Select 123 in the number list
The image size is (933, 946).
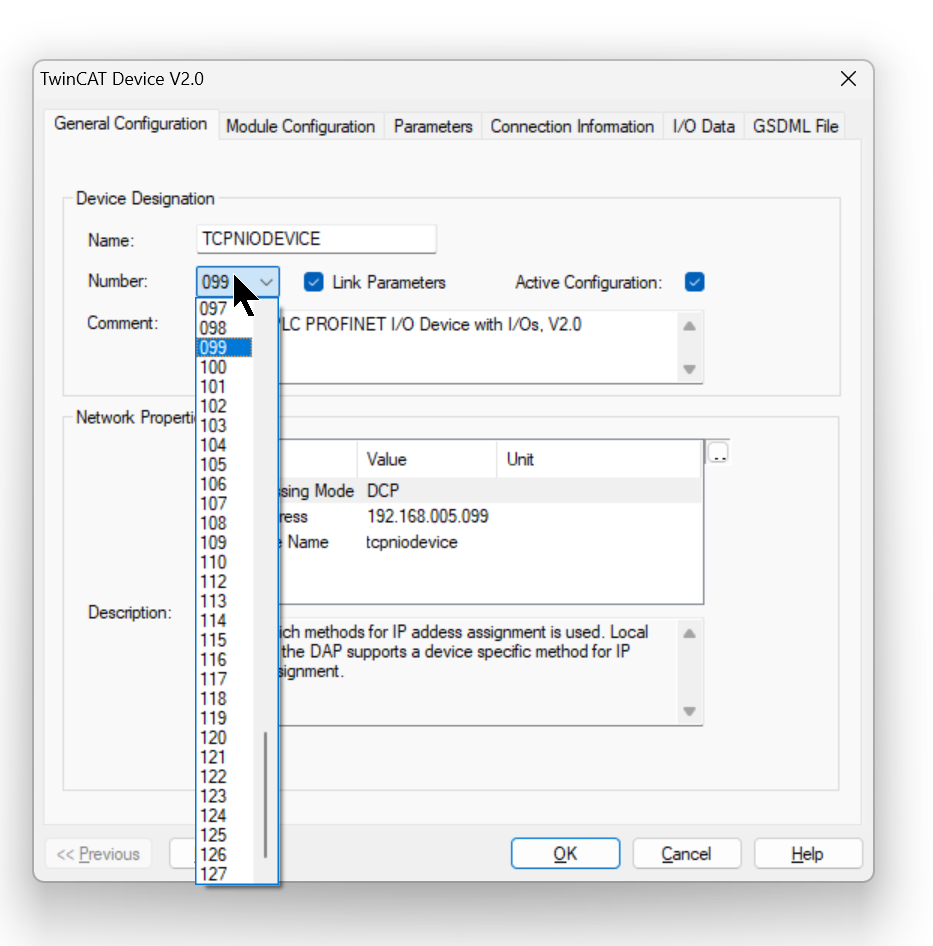tap(224, 796)
